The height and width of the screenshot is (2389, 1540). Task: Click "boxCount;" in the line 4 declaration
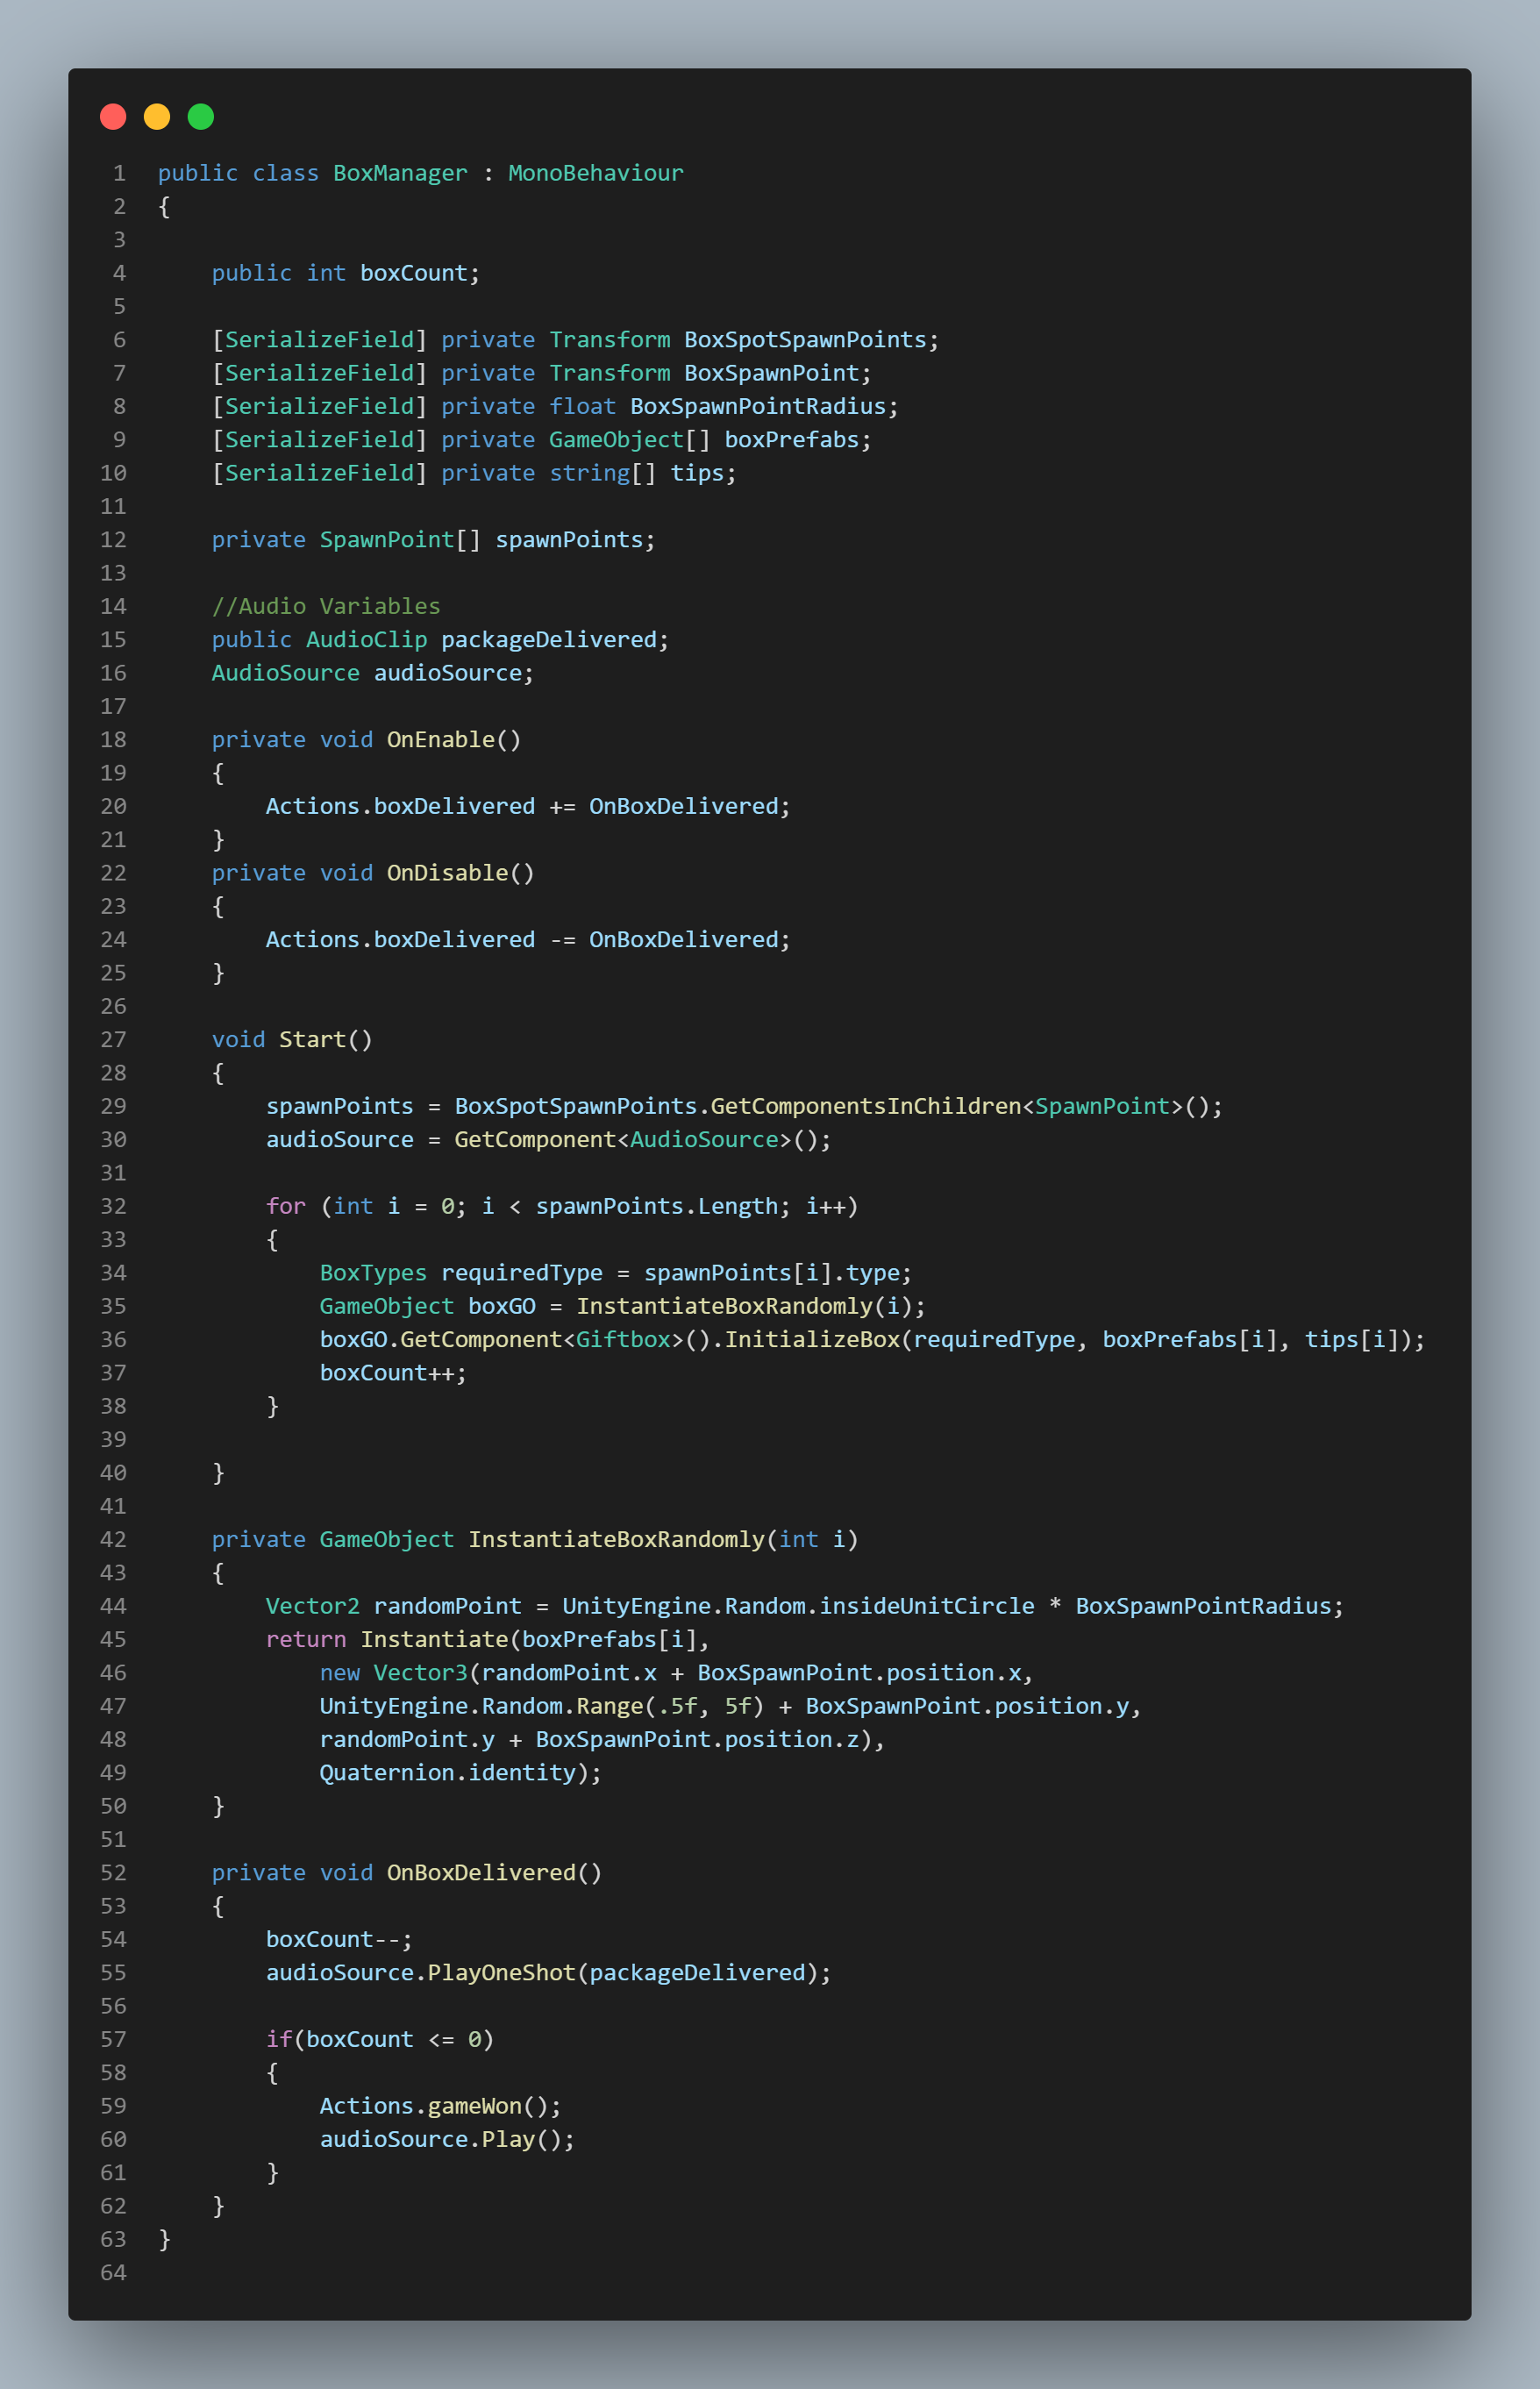[420, 273]
